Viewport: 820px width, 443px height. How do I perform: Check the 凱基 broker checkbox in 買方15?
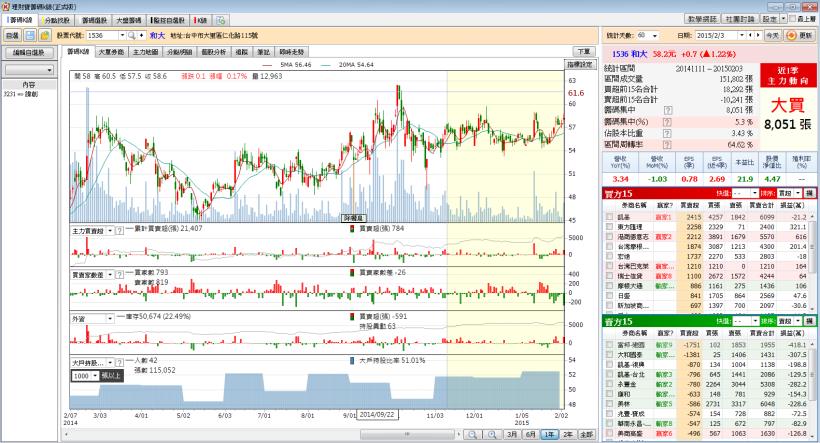click(x=608, y=216)
